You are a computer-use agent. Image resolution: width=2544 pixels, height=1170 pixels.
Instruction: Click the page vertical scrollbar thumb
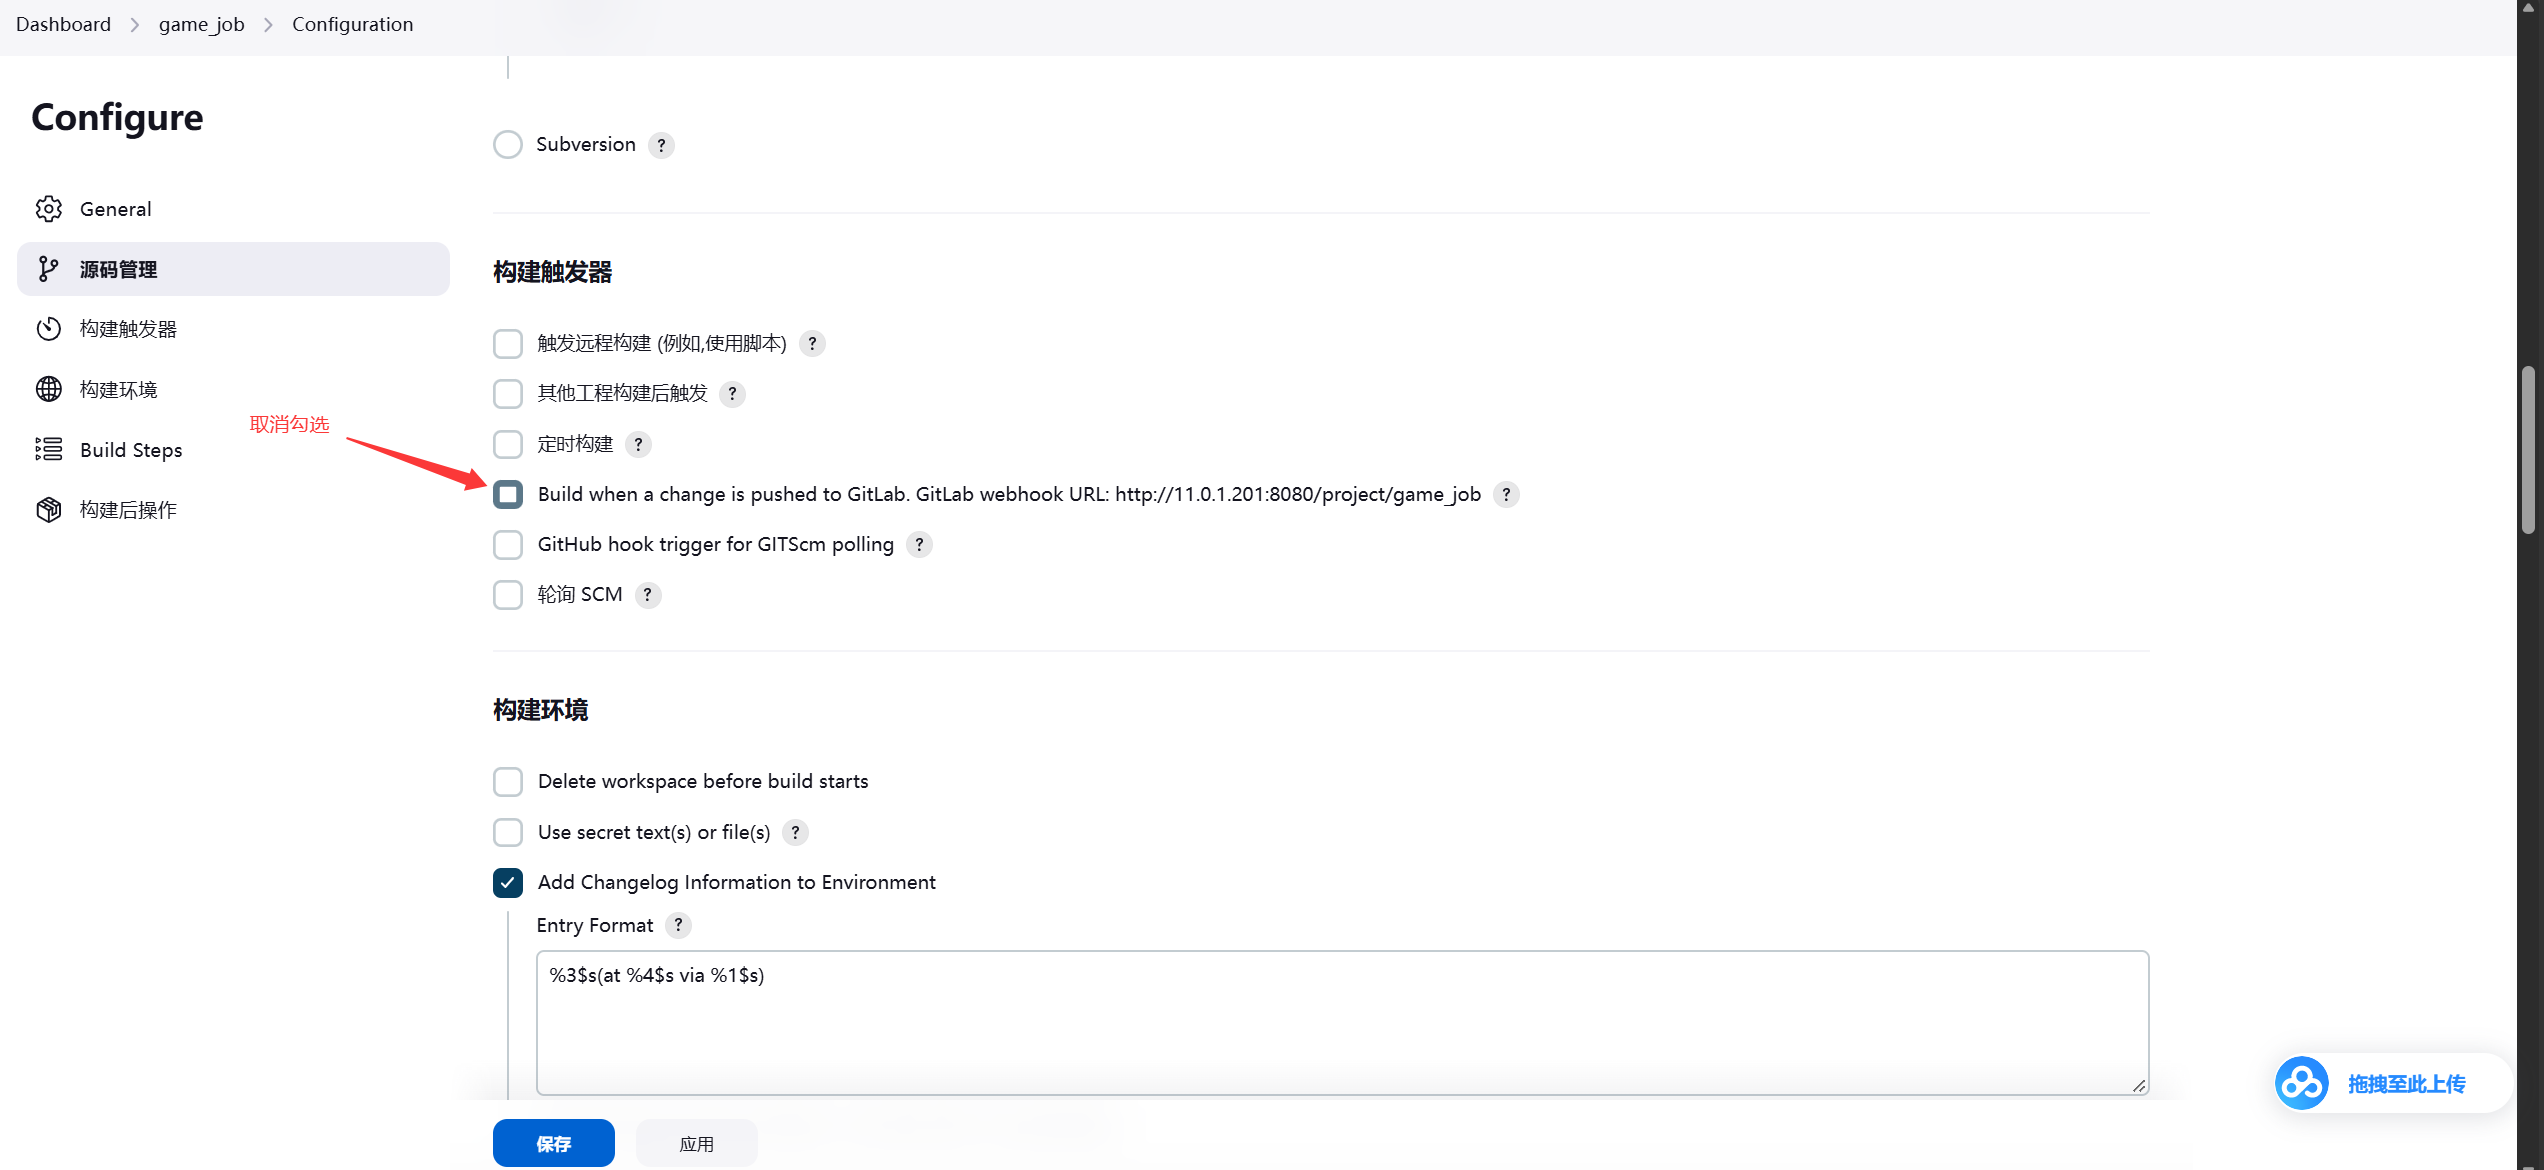tap(2529, 450)
